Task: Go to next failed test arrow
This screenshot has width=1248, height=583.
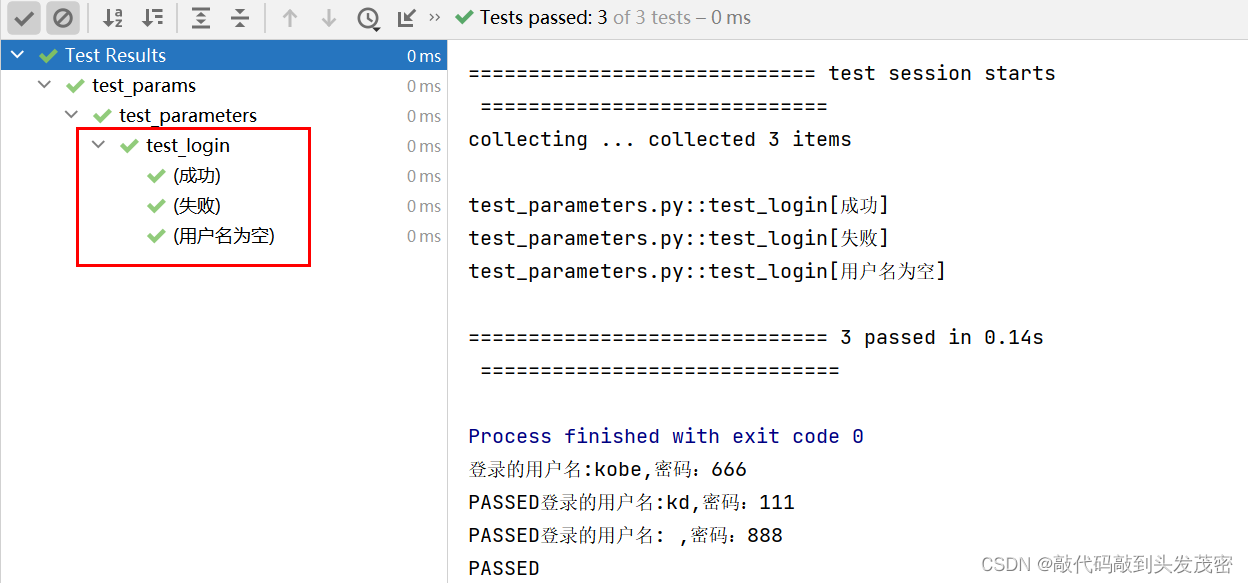Action: [329, 18]
